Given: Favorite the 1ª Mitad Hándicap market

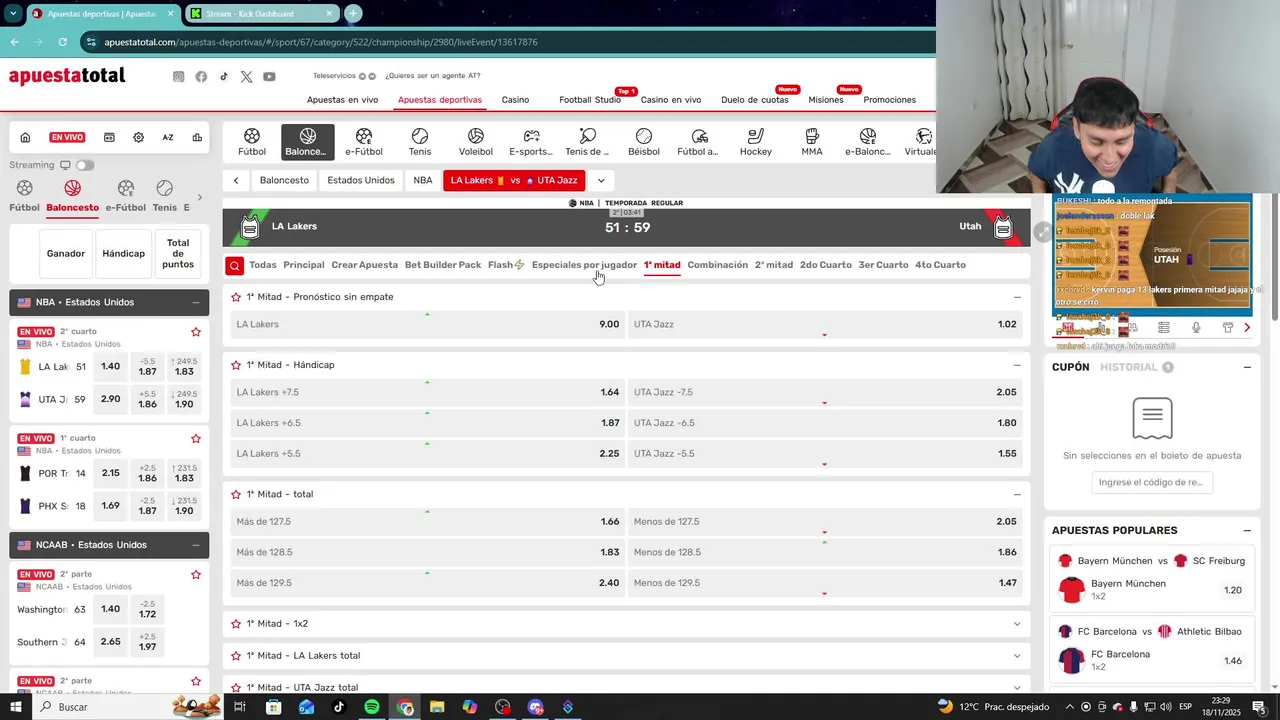Looking at the screenshot, I should (x=237, y=365).
